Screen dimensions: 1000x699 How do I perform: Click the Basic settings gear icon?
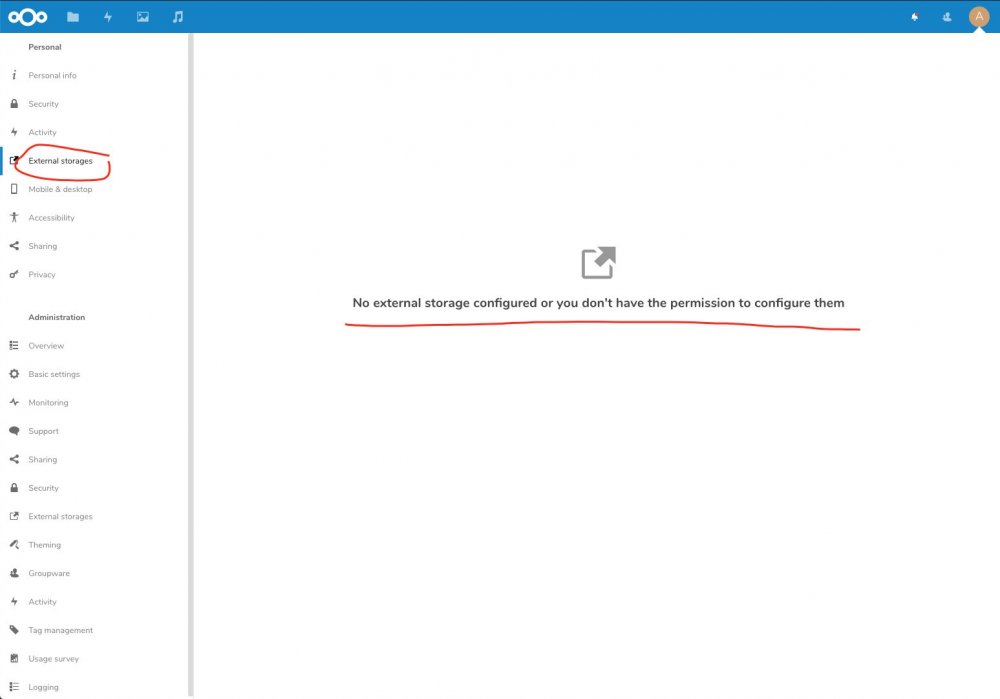[x=14, y=374]
